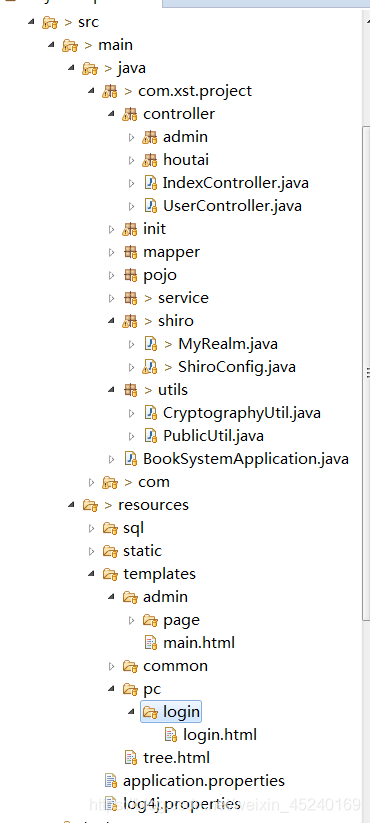Click the static folder icon

[110, 551]
